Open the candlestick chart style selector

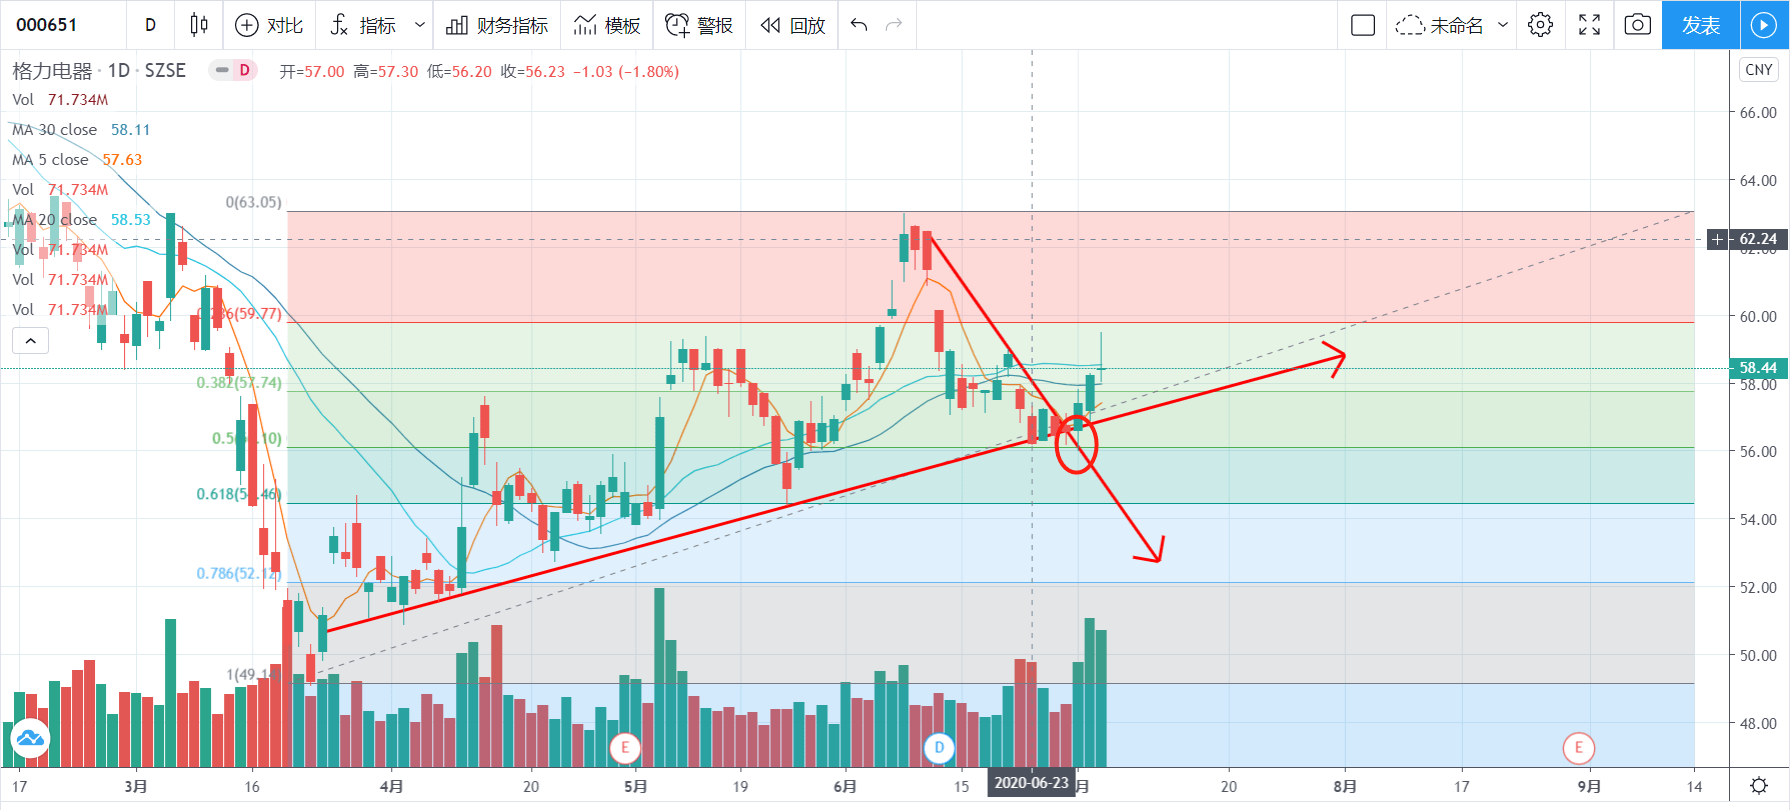tap(199, 25)
